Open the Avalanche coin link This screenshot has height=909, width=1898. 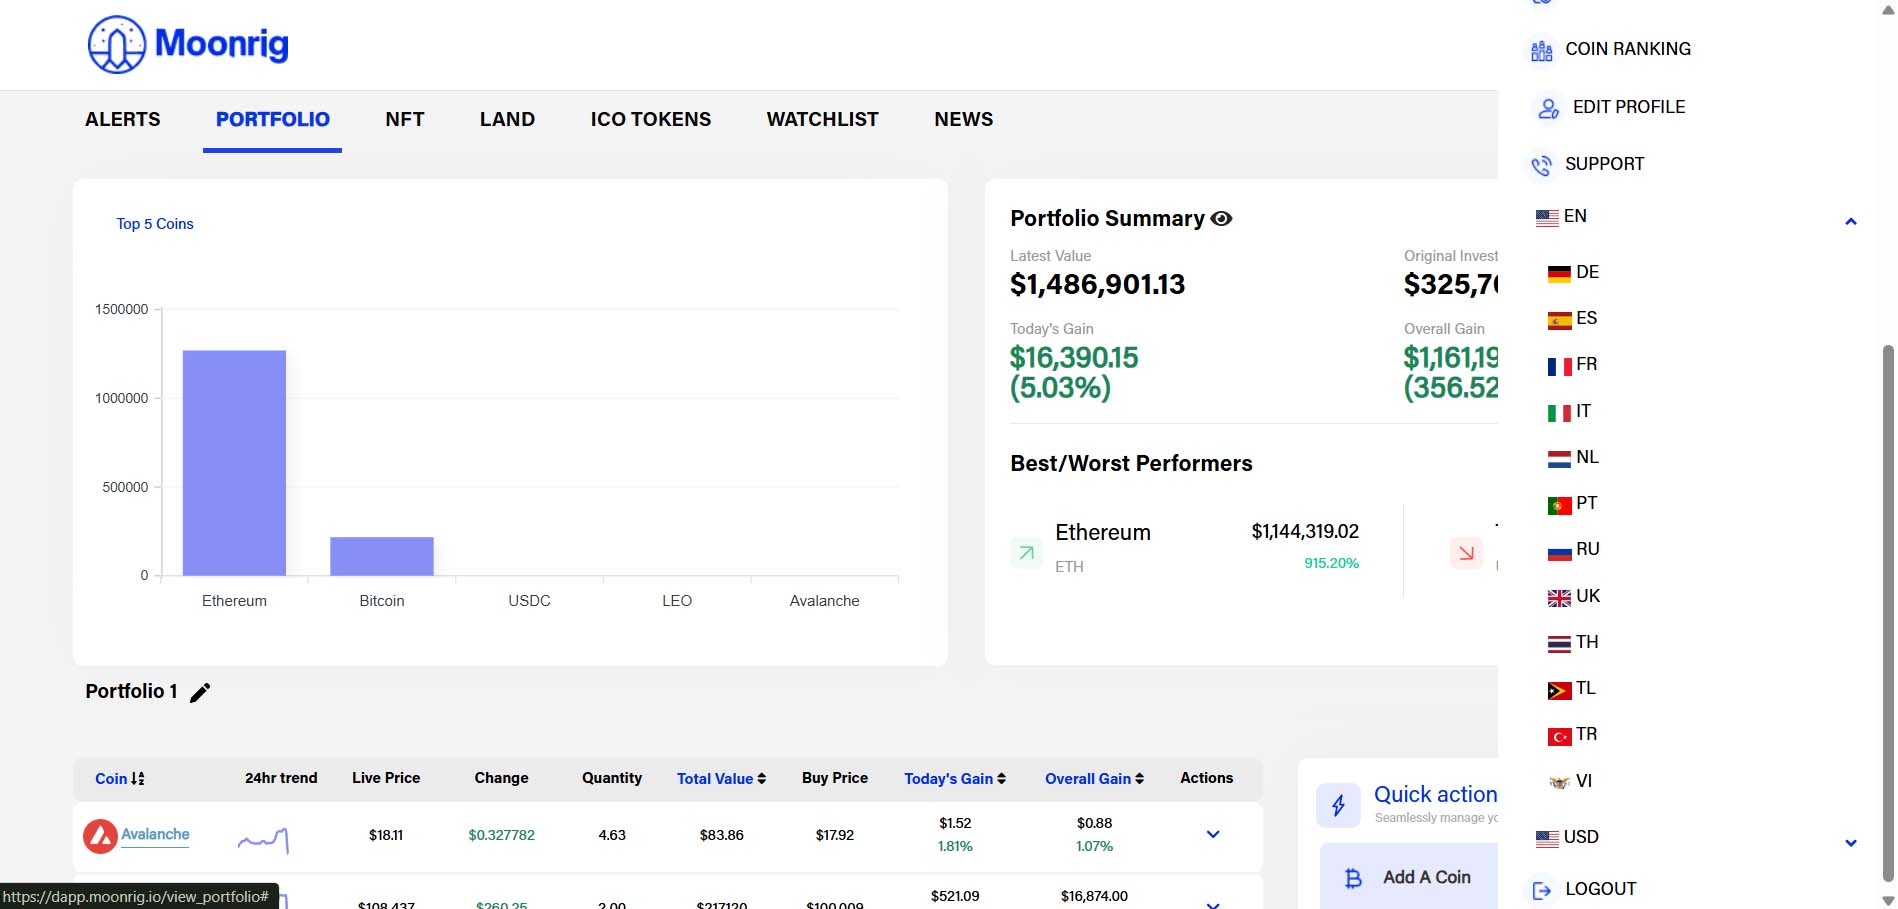click(x=155, y=835)
